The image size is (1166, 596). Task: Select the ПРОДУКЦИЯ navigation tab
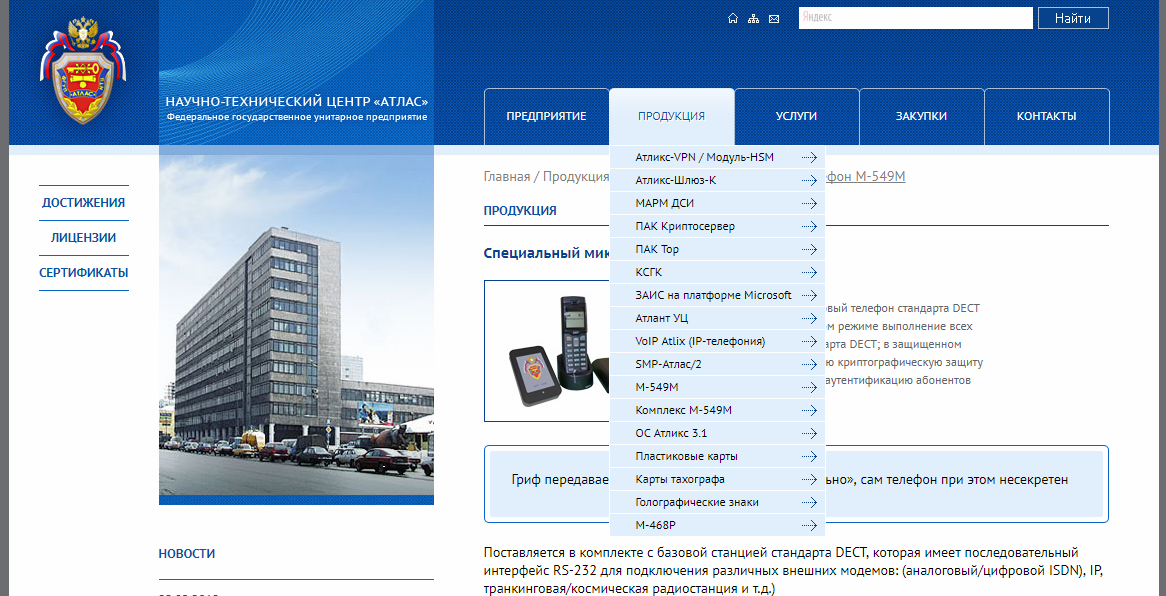click(671, 117)
